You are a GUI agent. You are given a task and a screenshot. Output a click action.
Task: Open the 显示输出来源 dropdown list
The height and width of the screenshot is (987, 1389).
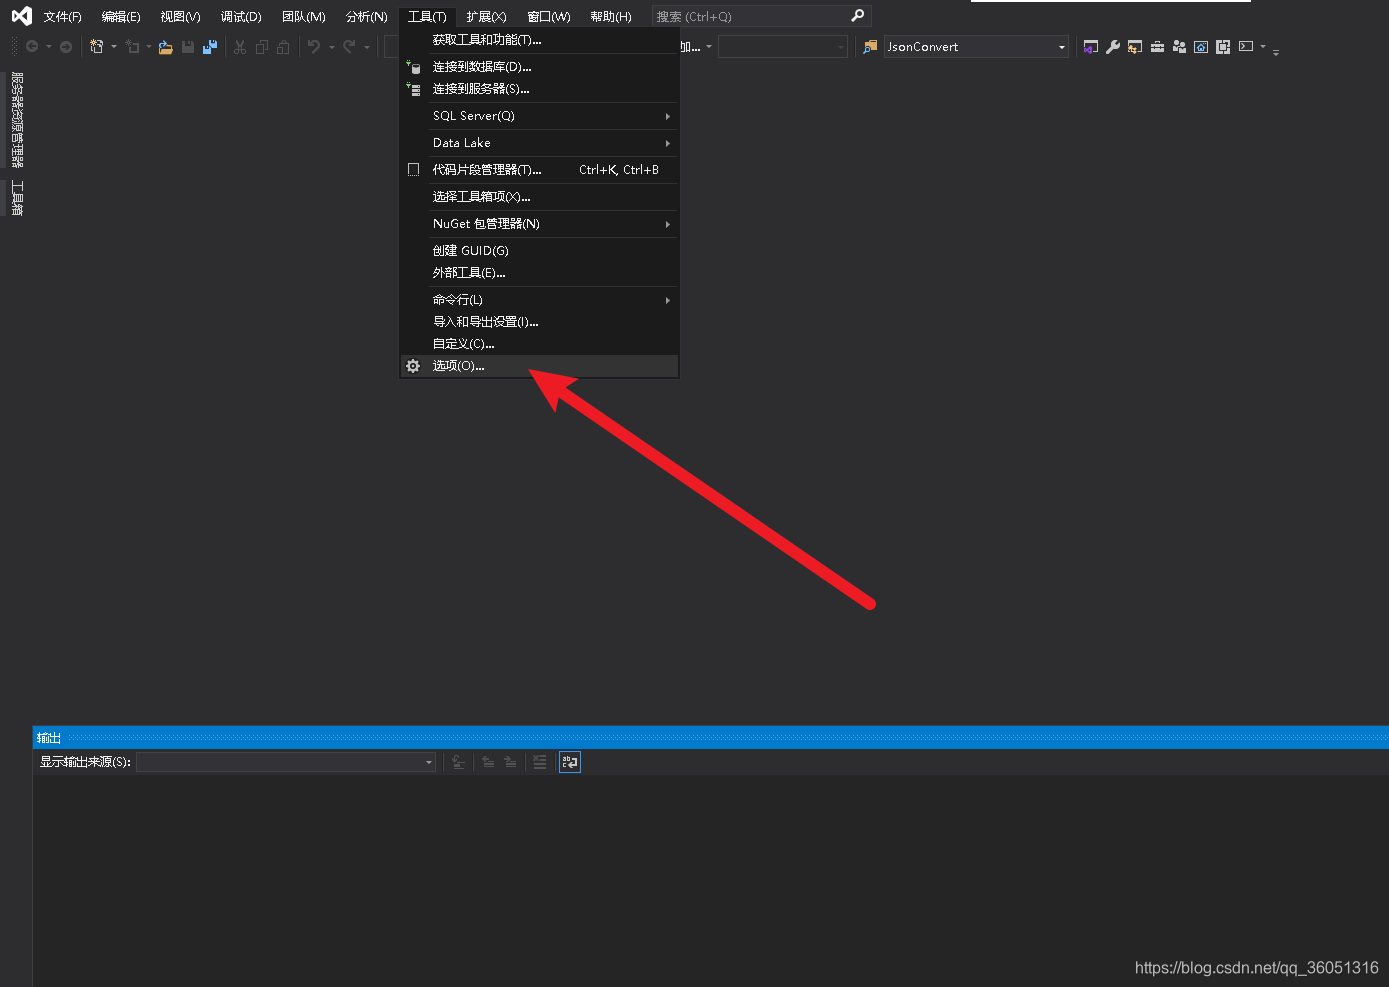[428, 761]
